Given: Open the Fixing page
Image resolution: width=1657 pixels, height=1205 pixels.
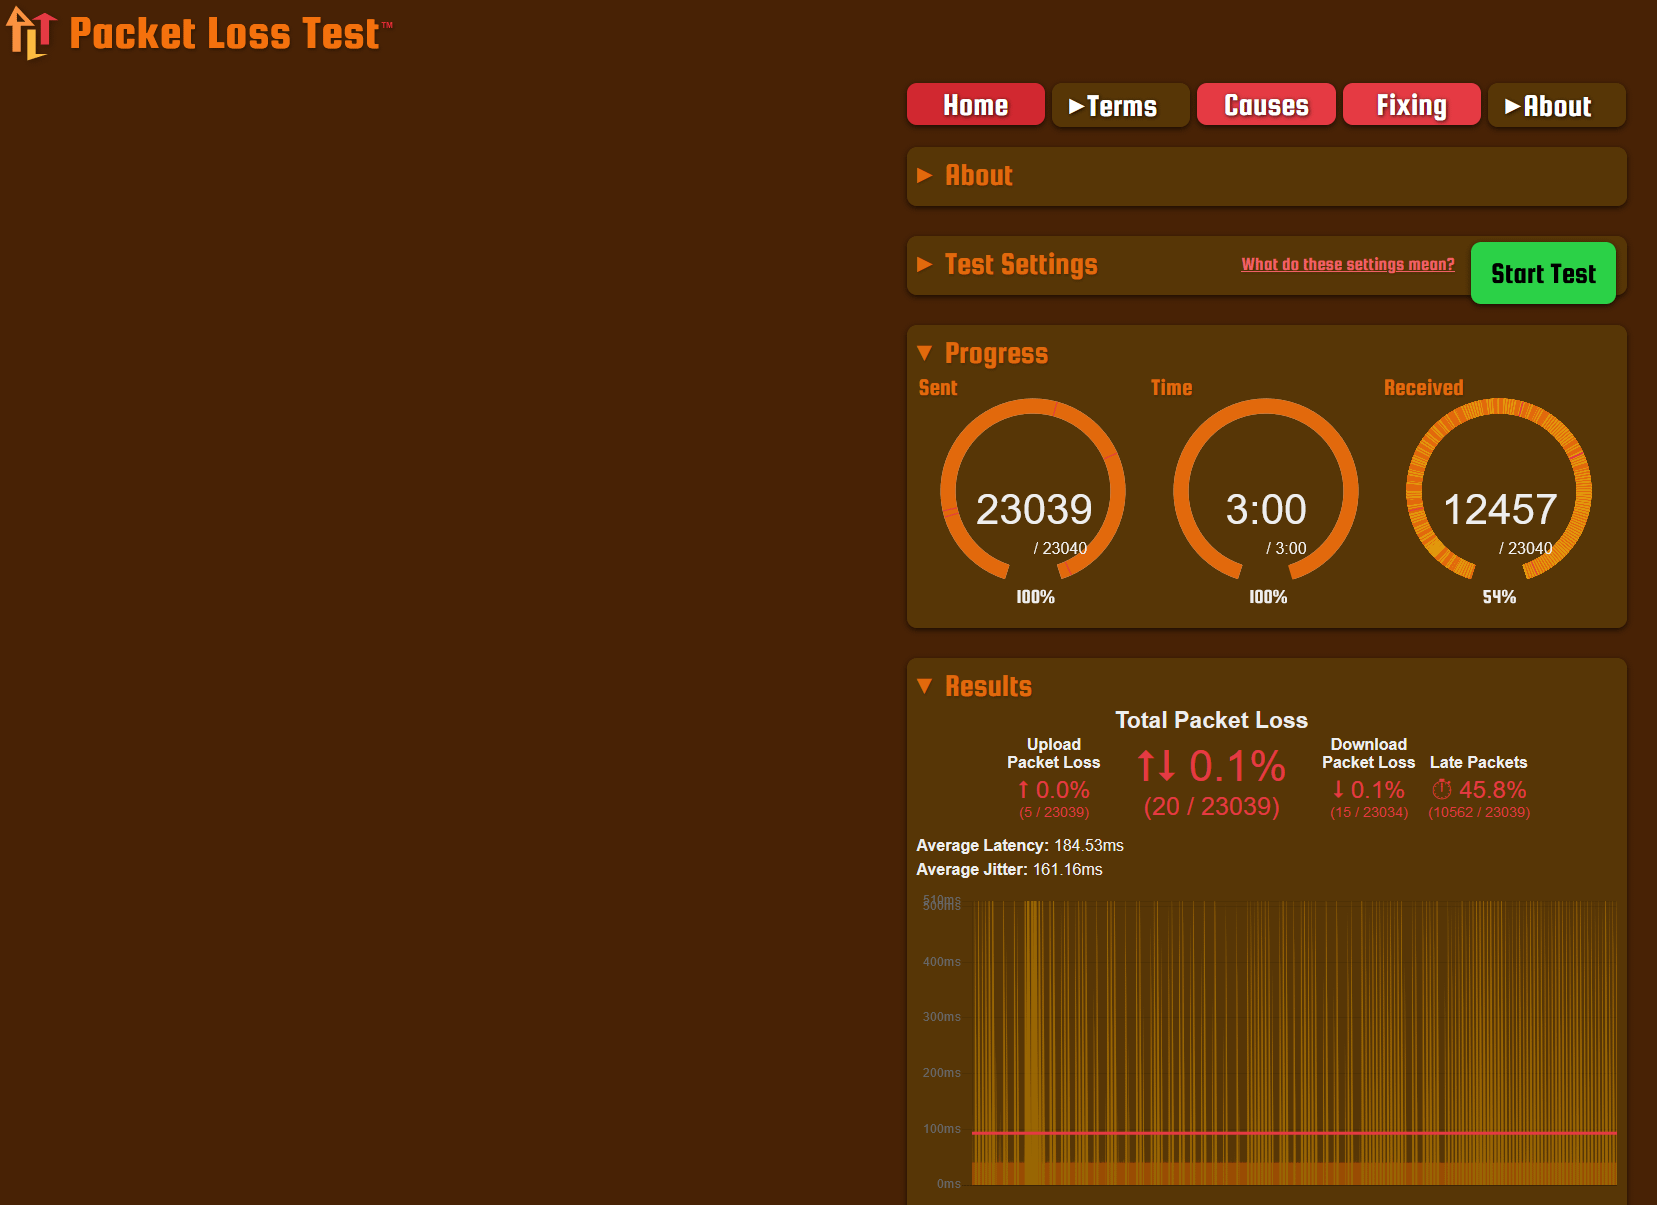Looking at the screenshot, I should 1411,105.
